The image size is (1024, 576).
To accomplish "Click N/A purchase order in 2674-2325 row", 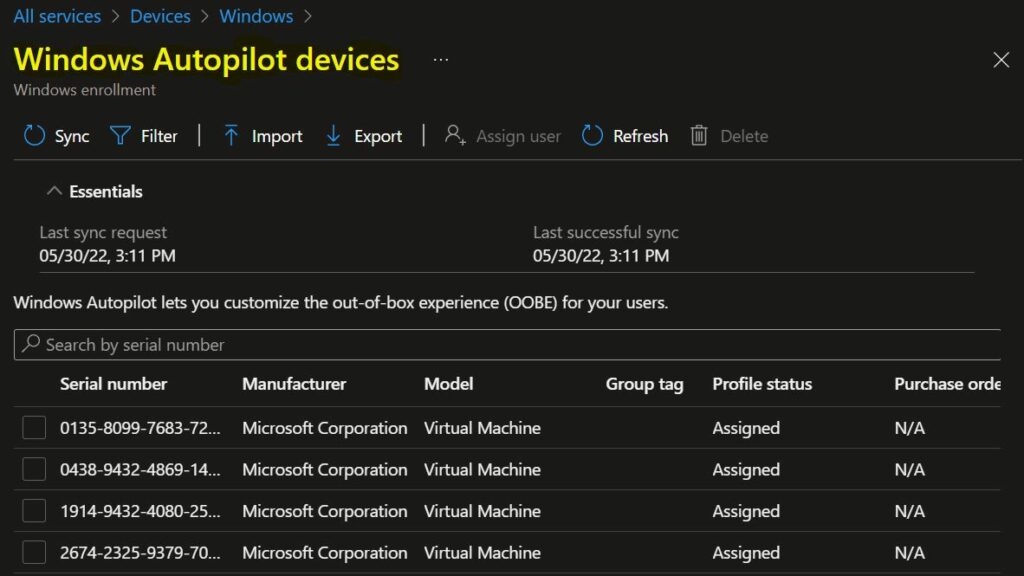I will point(910,552).
